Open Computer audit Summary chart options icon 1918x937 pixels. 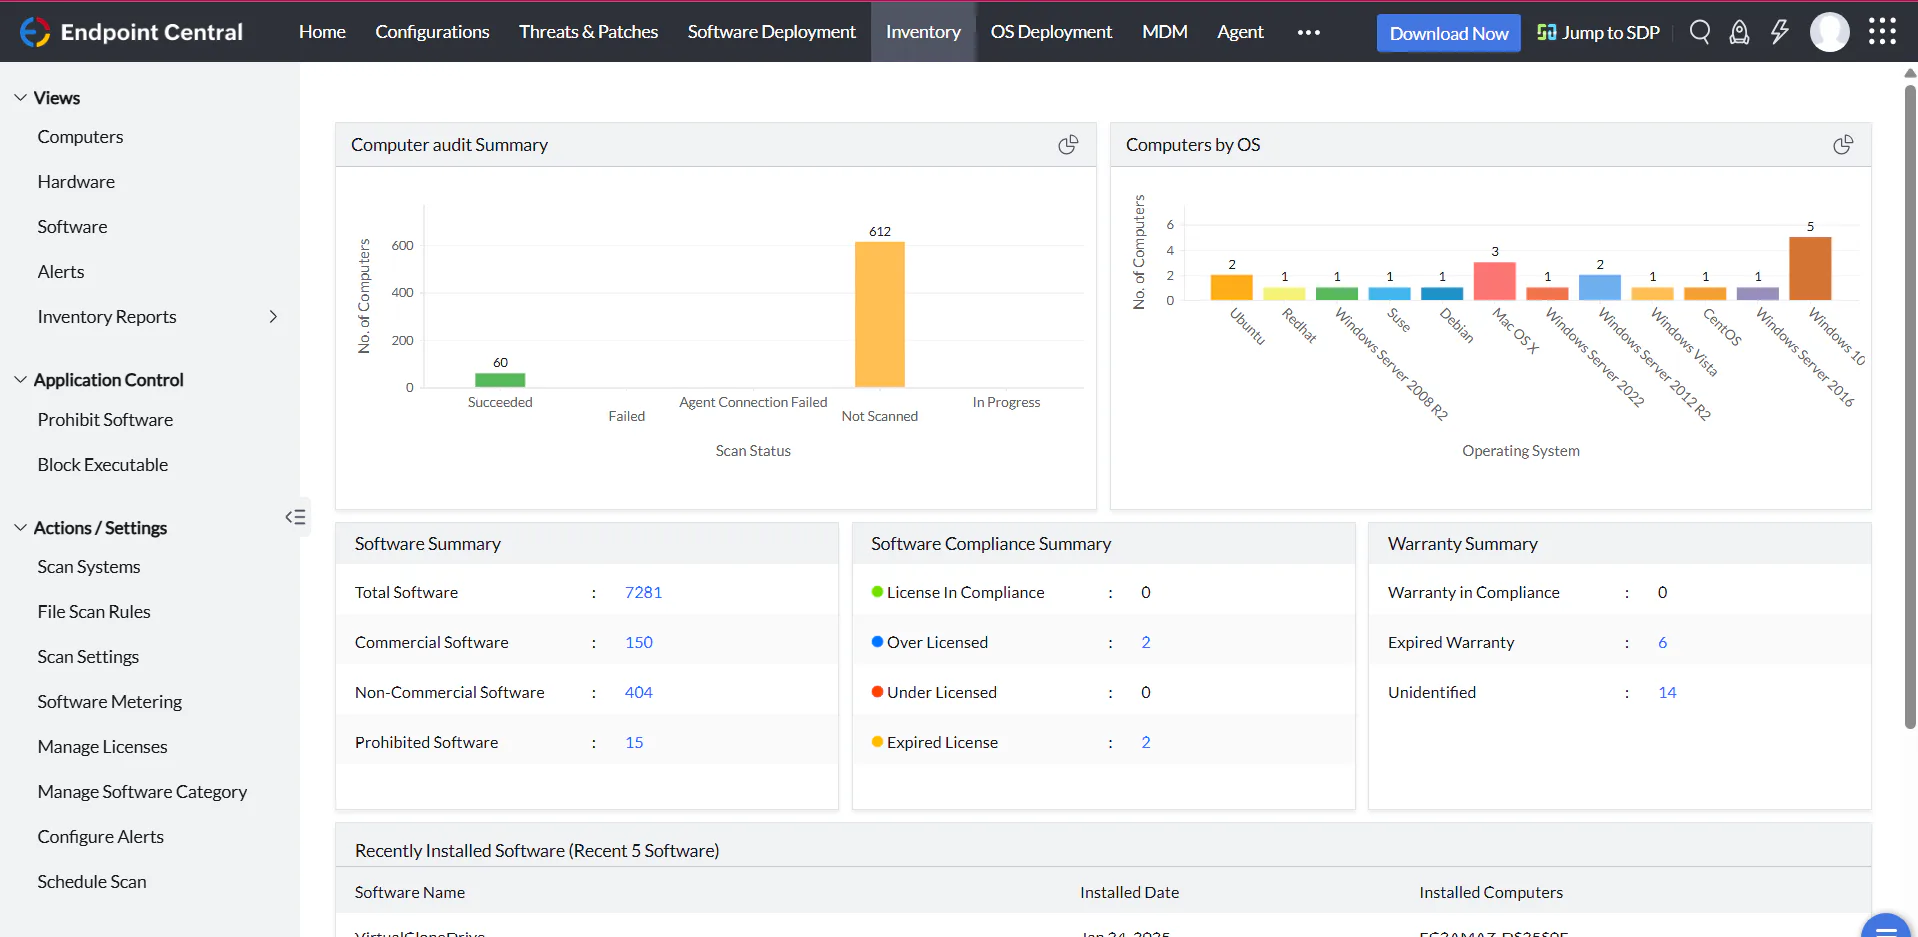pyautogui.click(x=1068, y=145)
